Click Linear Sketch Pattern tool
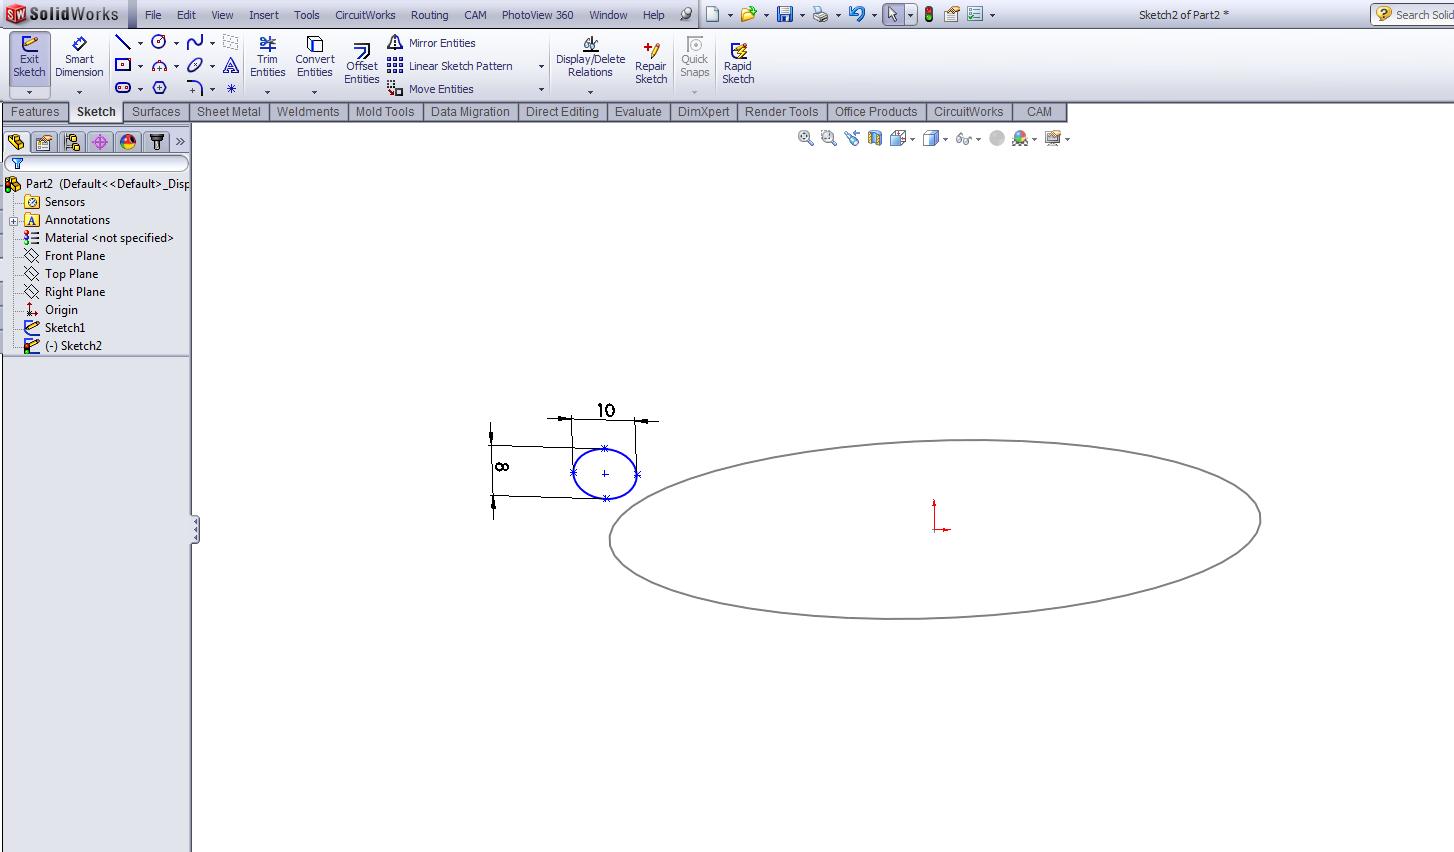The image size is (1454, 852). (x=450, y=66)
